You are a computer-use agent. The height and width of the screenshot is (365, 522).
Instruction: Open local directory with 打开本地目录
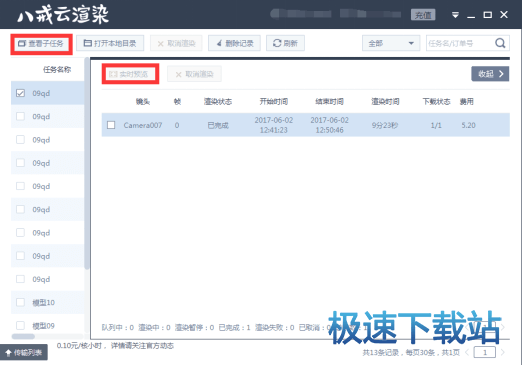[110, 43]
